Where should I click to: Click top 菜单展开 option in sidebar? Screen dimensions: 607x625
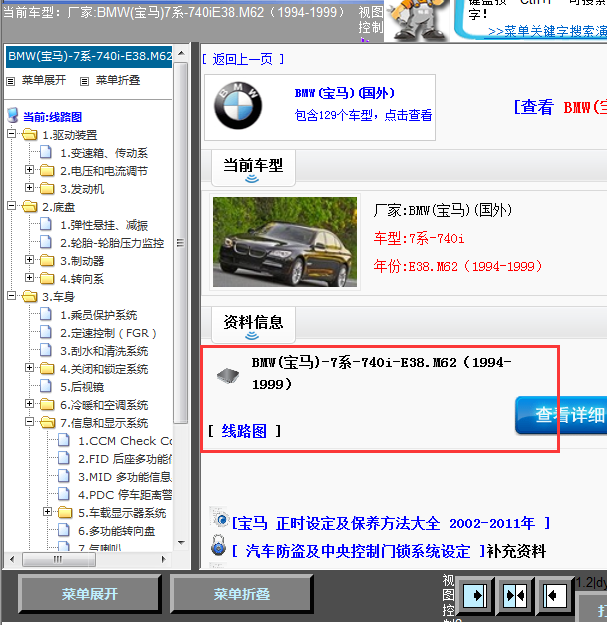(x=43, y=80)
